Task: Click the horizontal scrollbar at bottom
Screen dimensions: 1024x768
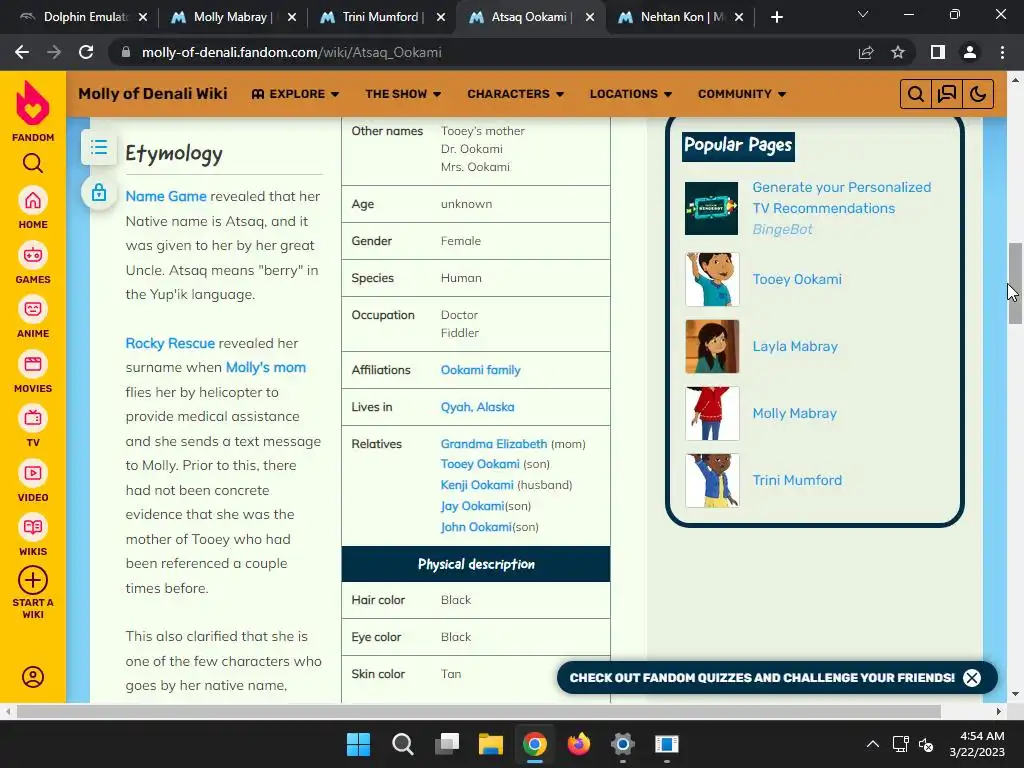Action: click(479, 712)
